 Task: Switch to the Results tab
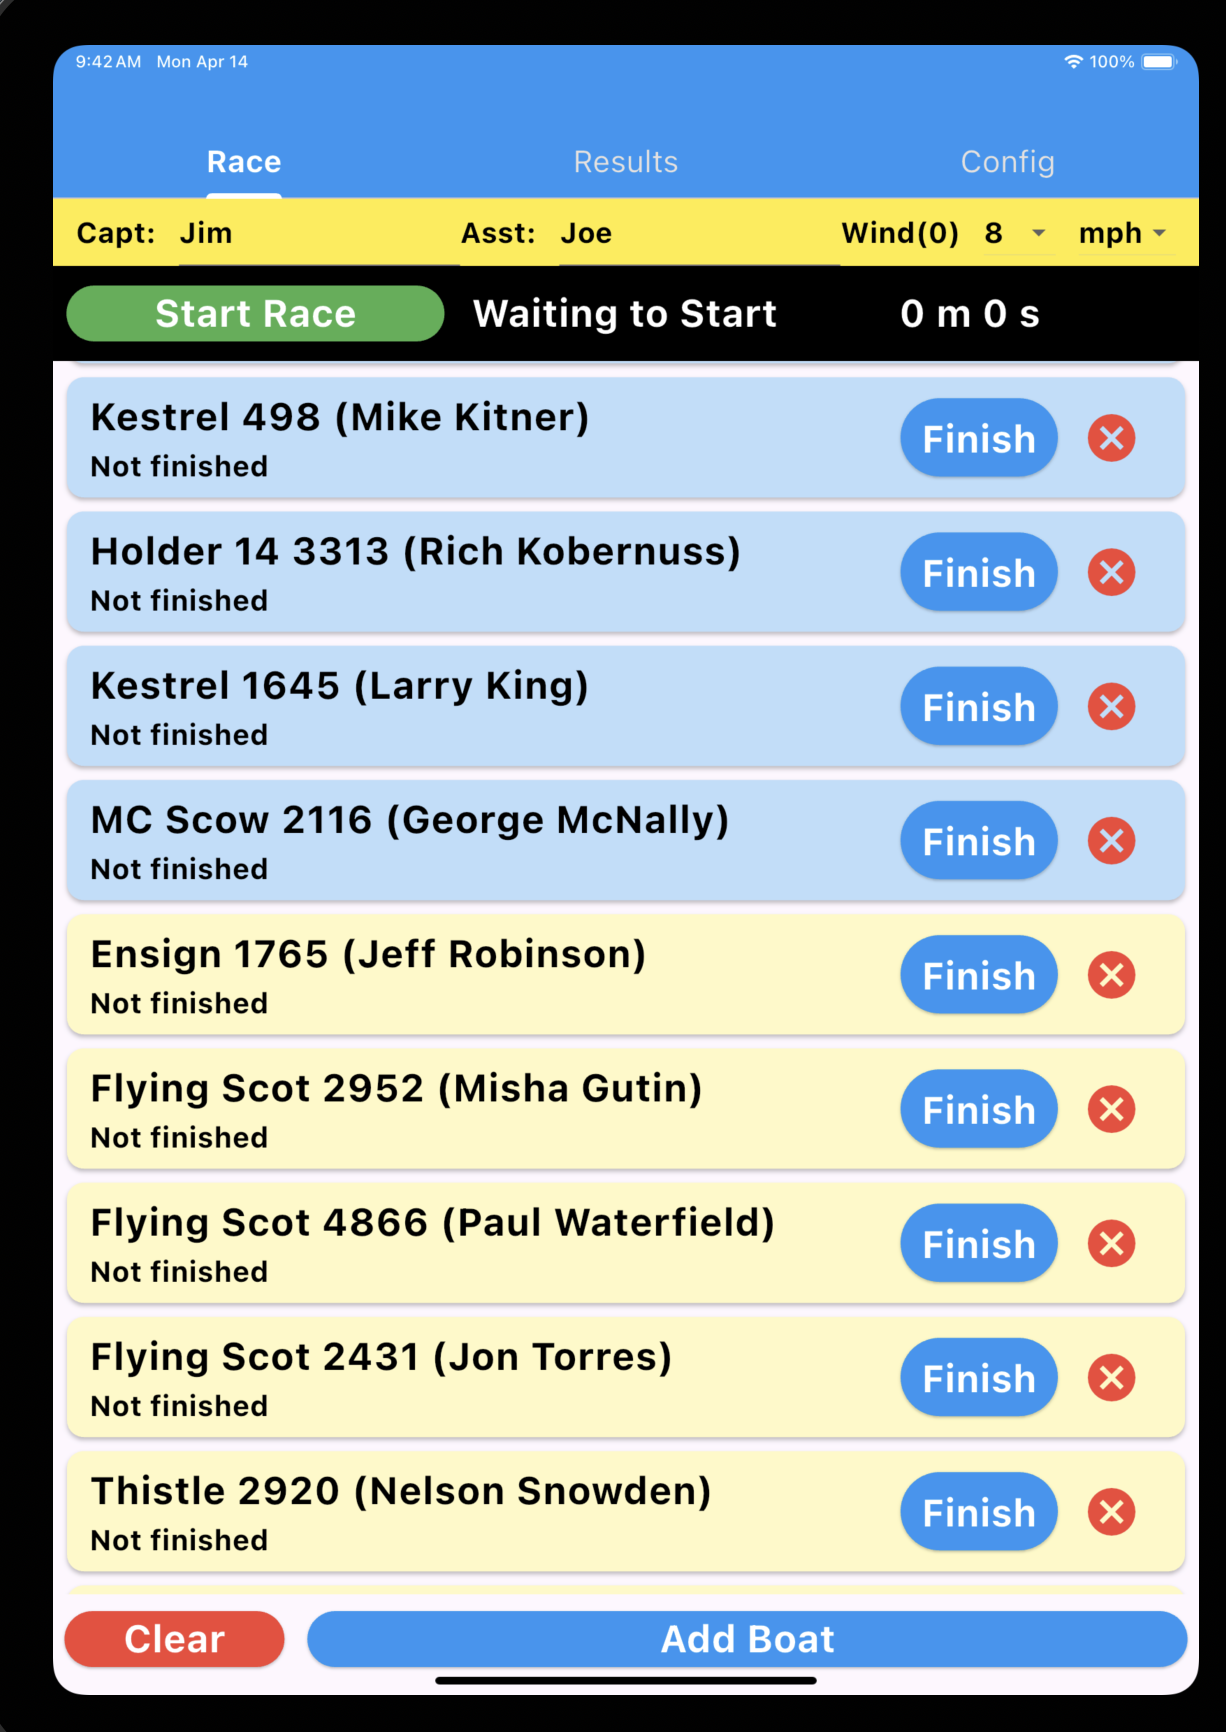pyautogui.click(x=626, y=162)
